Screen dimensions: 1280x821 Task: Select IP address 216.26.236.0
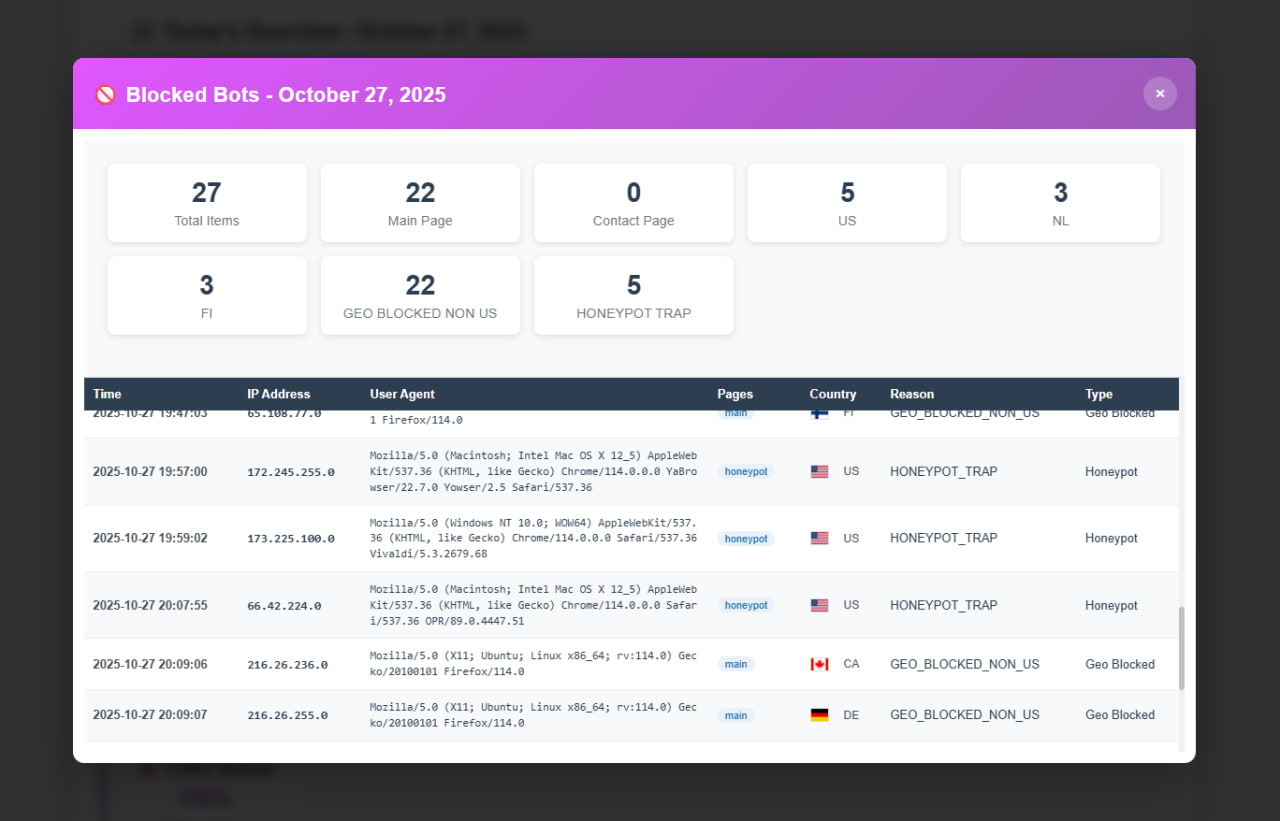287,665
